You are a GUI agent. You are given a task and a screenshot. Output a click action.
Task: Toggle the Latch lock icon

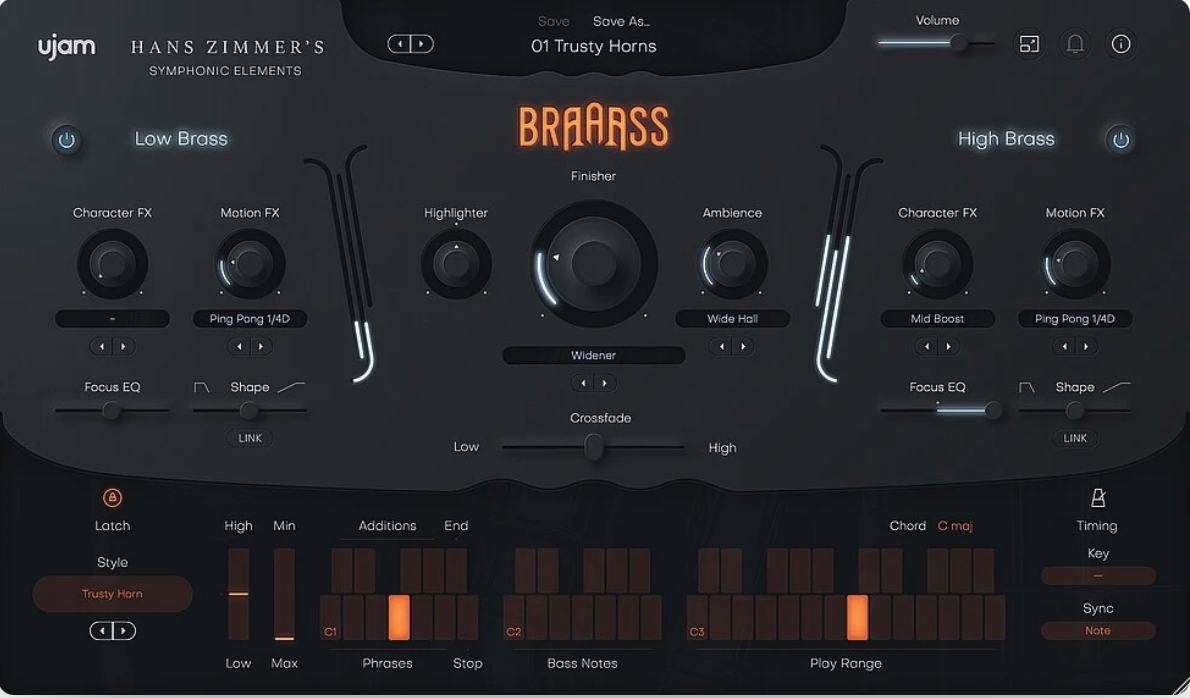point(112,498)
